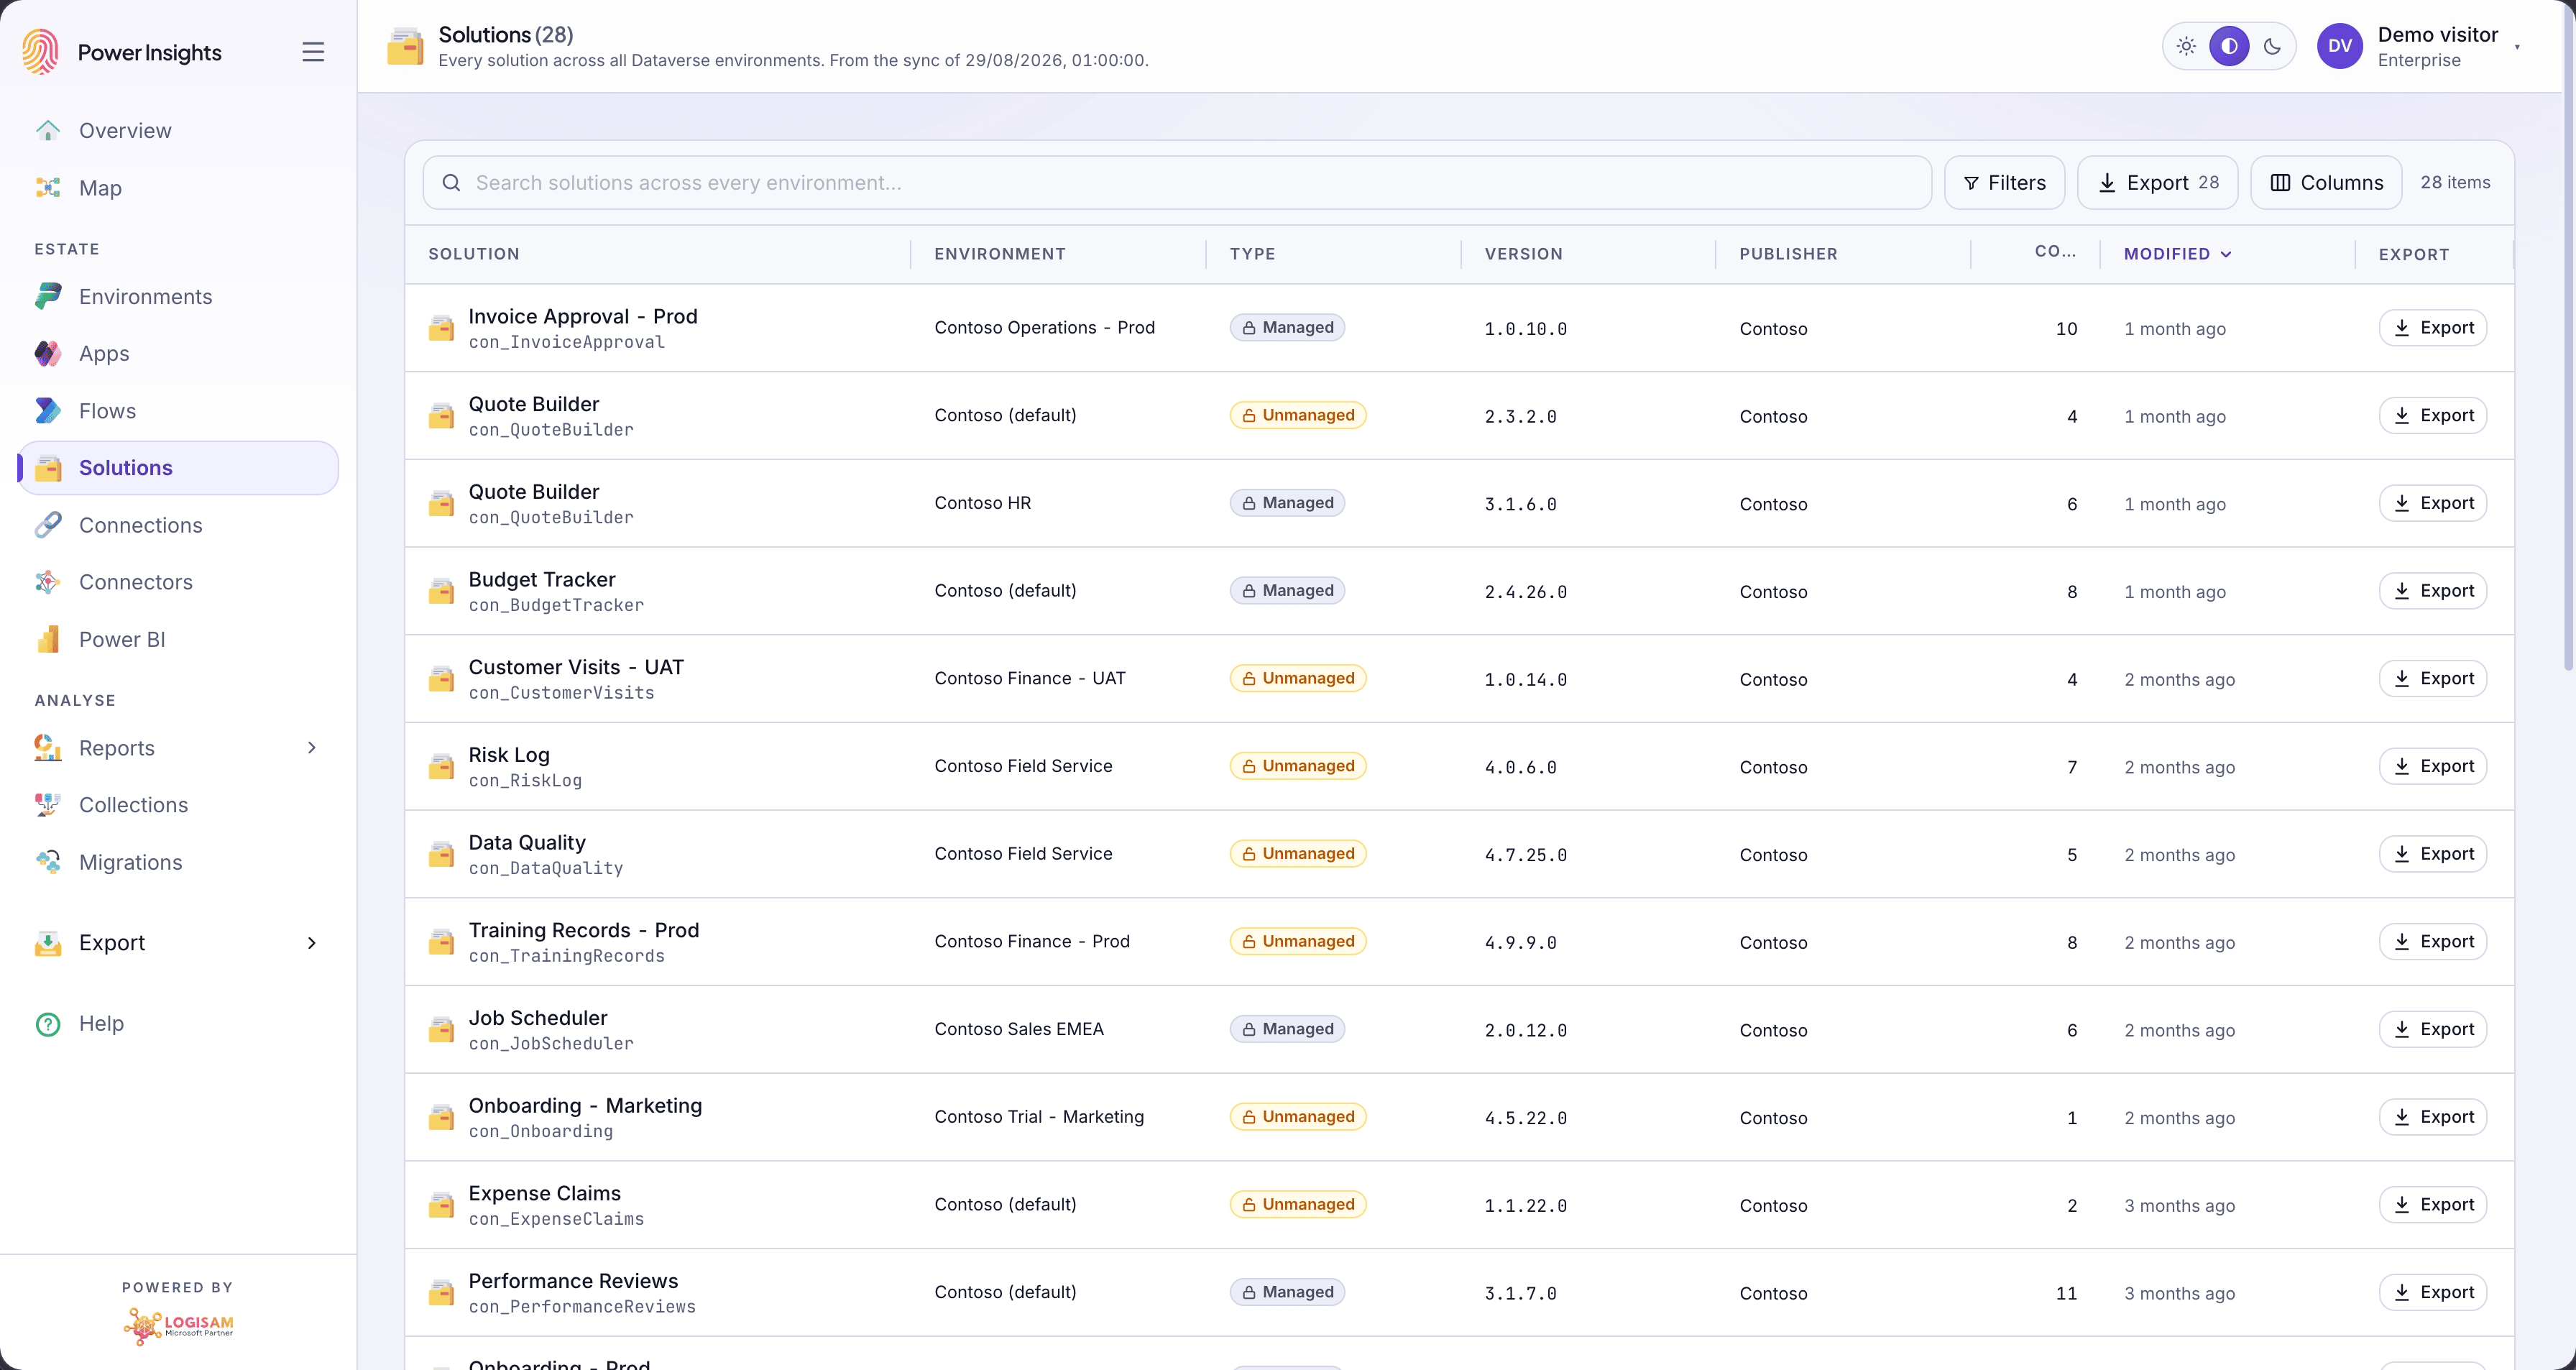Click the Solutions folder sidebar icon

48,468
